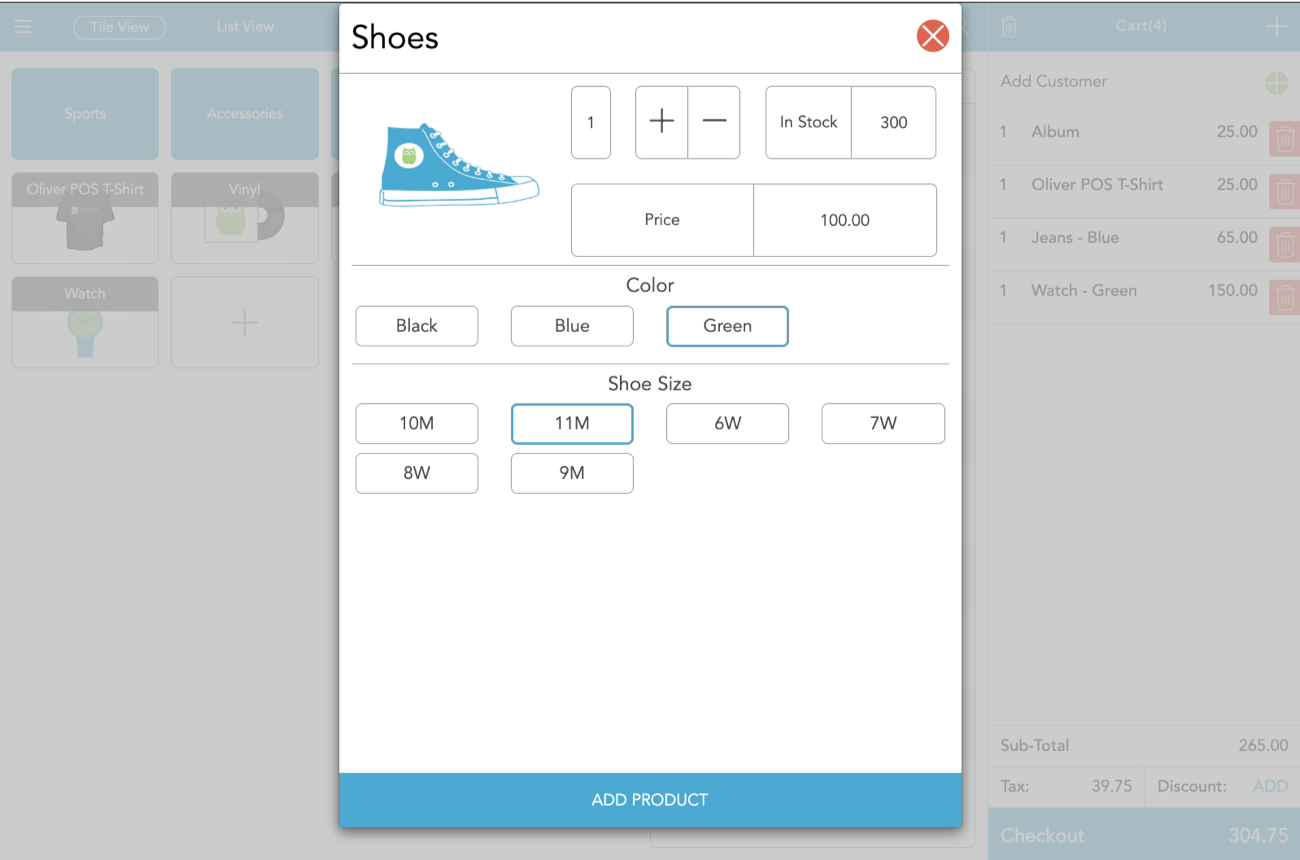Increase quantity with the plus button
The height and width of the screenshot is (860, 1300).
(662, 122)
